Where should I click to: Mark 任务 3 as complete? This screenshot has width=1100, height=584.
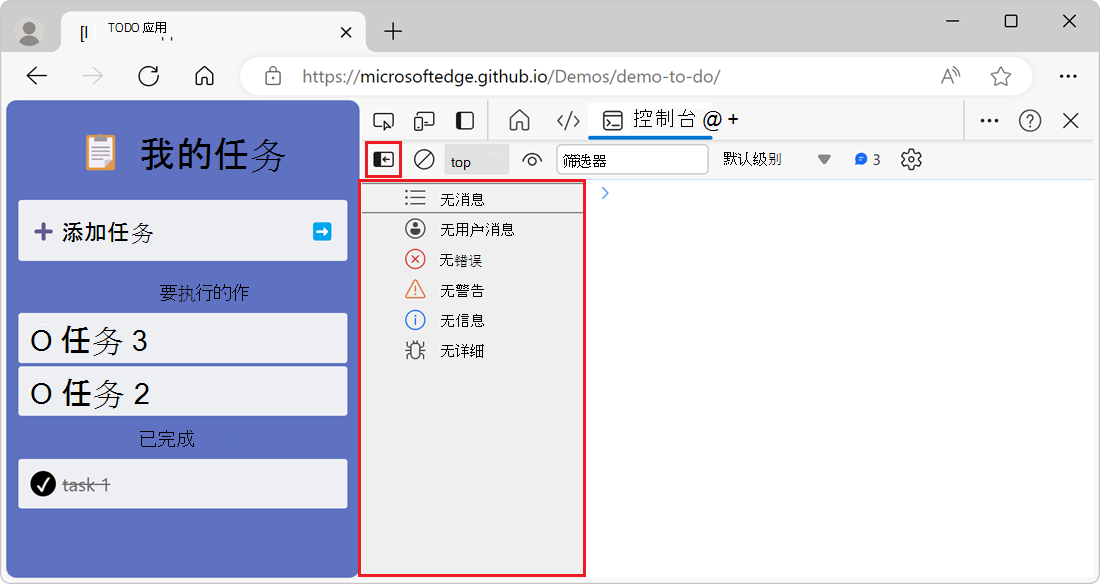click(41, 342)
